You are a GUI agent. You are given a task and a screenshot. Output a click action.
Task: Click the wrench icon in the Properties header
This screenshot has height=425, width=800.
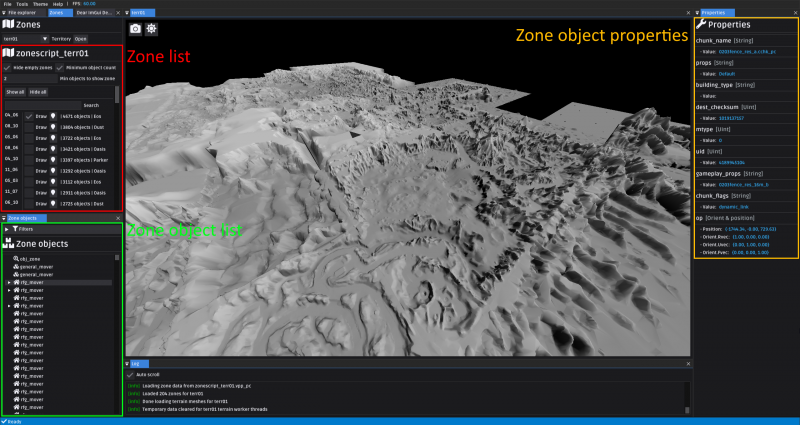coord(701,23)
